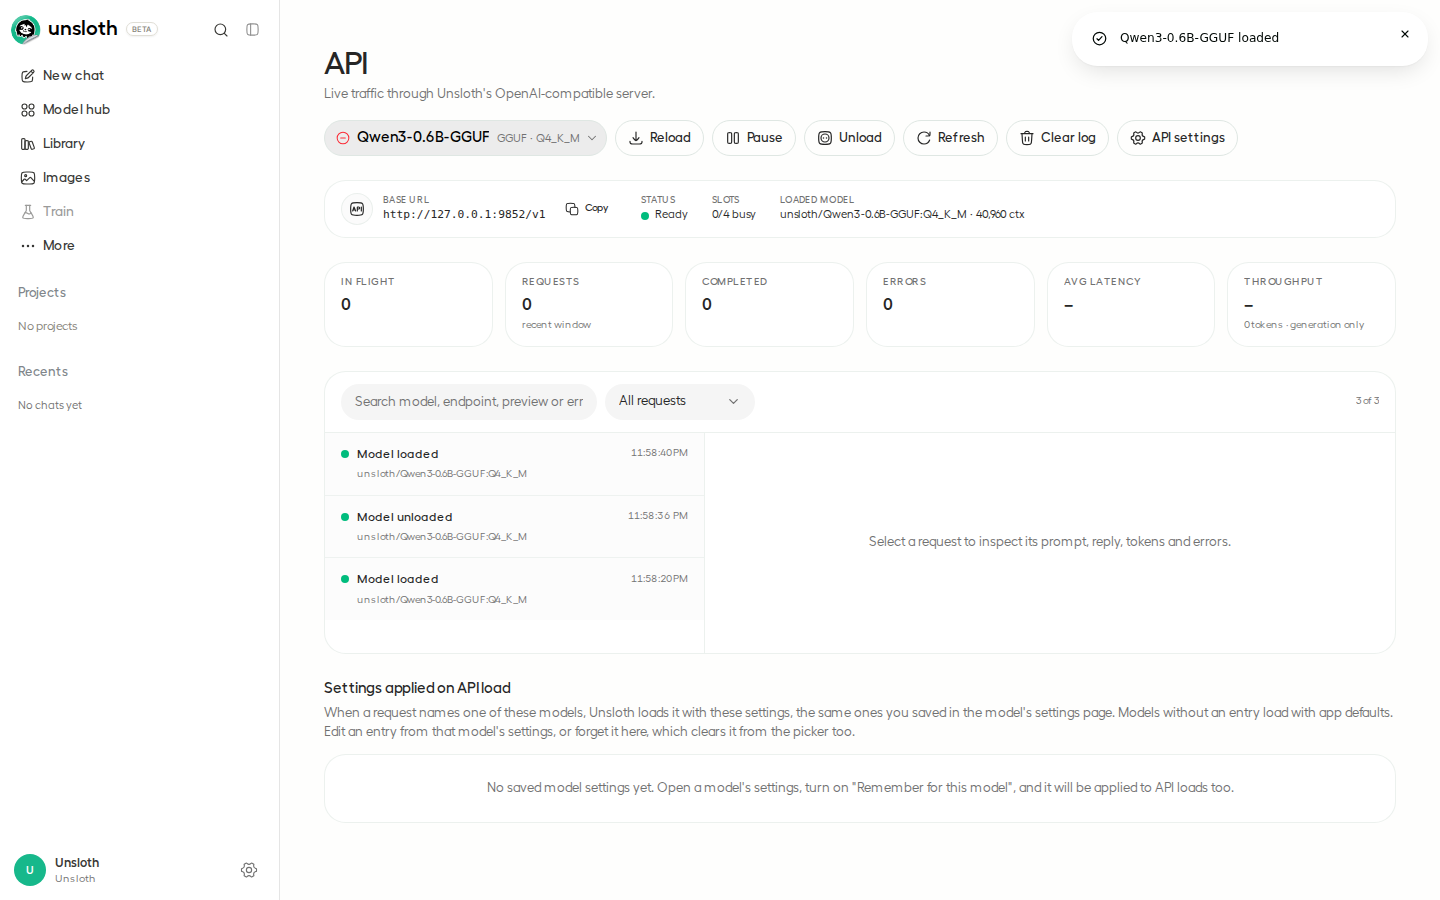Image resolution: width=1440 pixels, height=900 pixels.
Task: Open the settings gear beside the Unsloth profile
Action: (x=249, y=870)
